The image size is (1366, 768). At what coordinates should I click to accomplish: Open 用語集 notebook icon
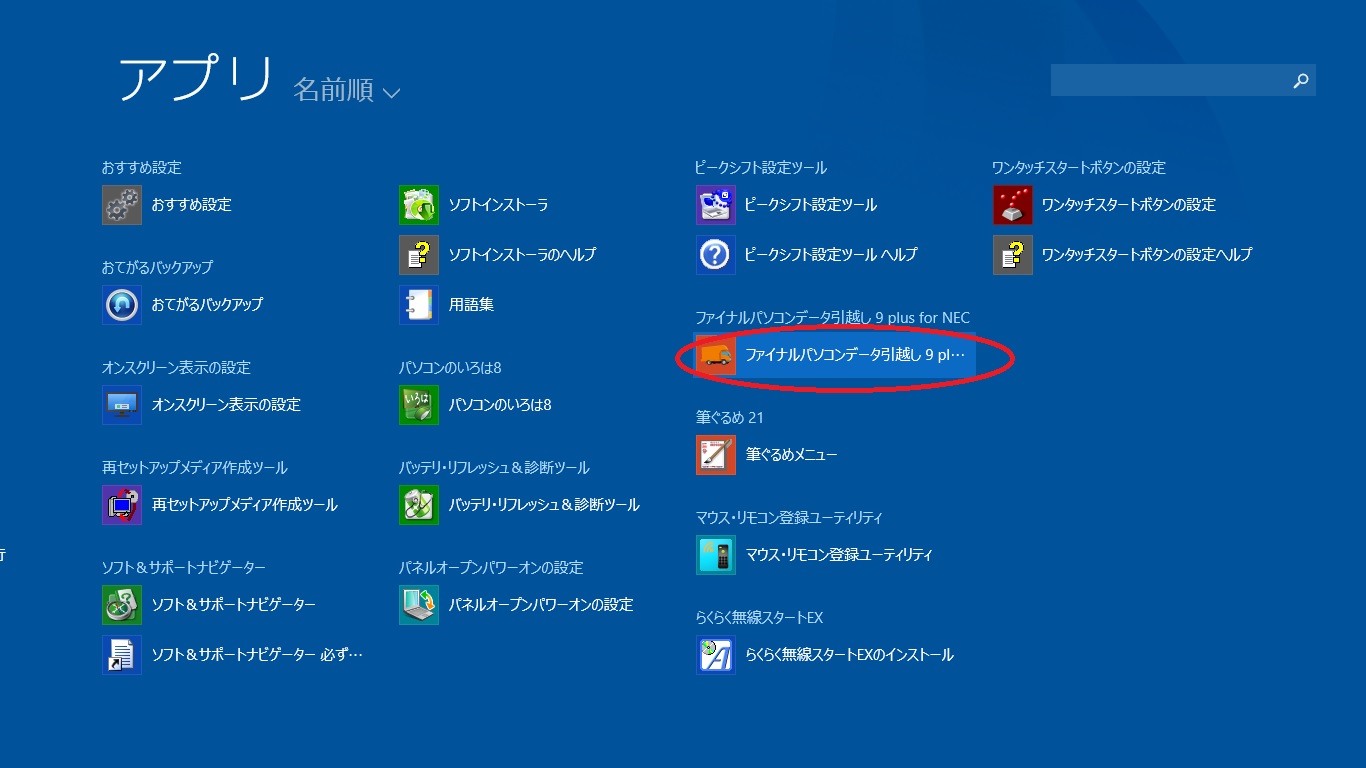click(419, 305)
